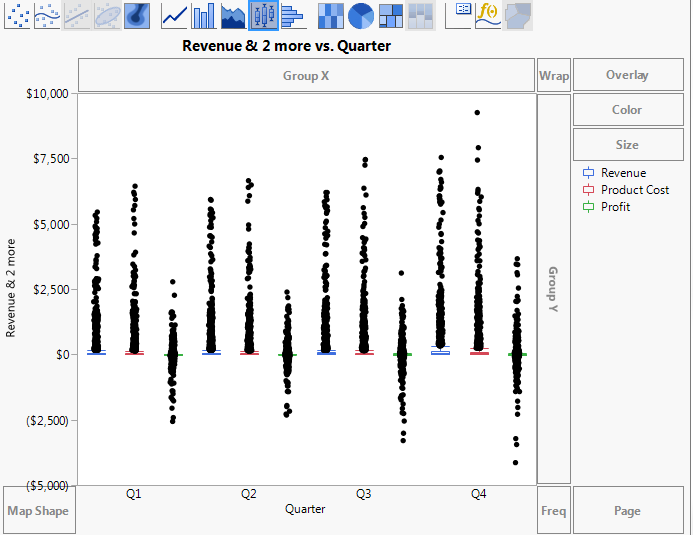Click the Size drop zone
The height and width of the screenshot is (535, 693).
(627, 145)
